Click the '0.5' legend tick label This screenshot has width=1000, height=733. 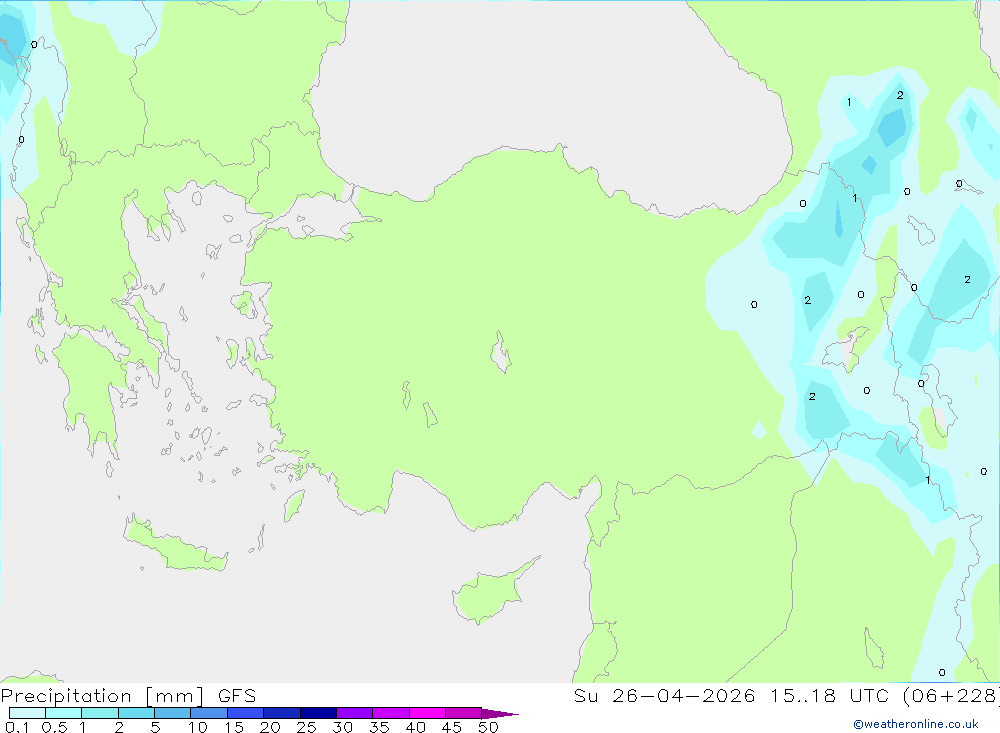point(54,727)
